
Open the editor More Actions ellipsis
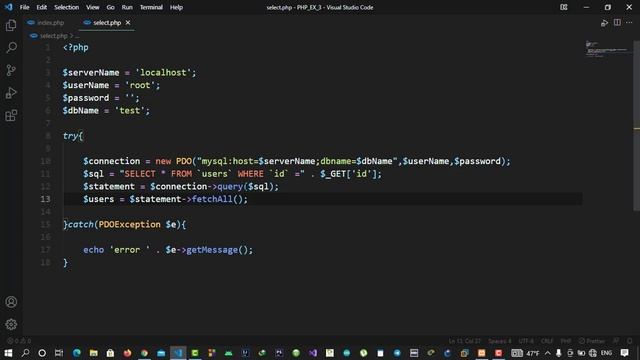pyautogui.click(x=629, y=22)
